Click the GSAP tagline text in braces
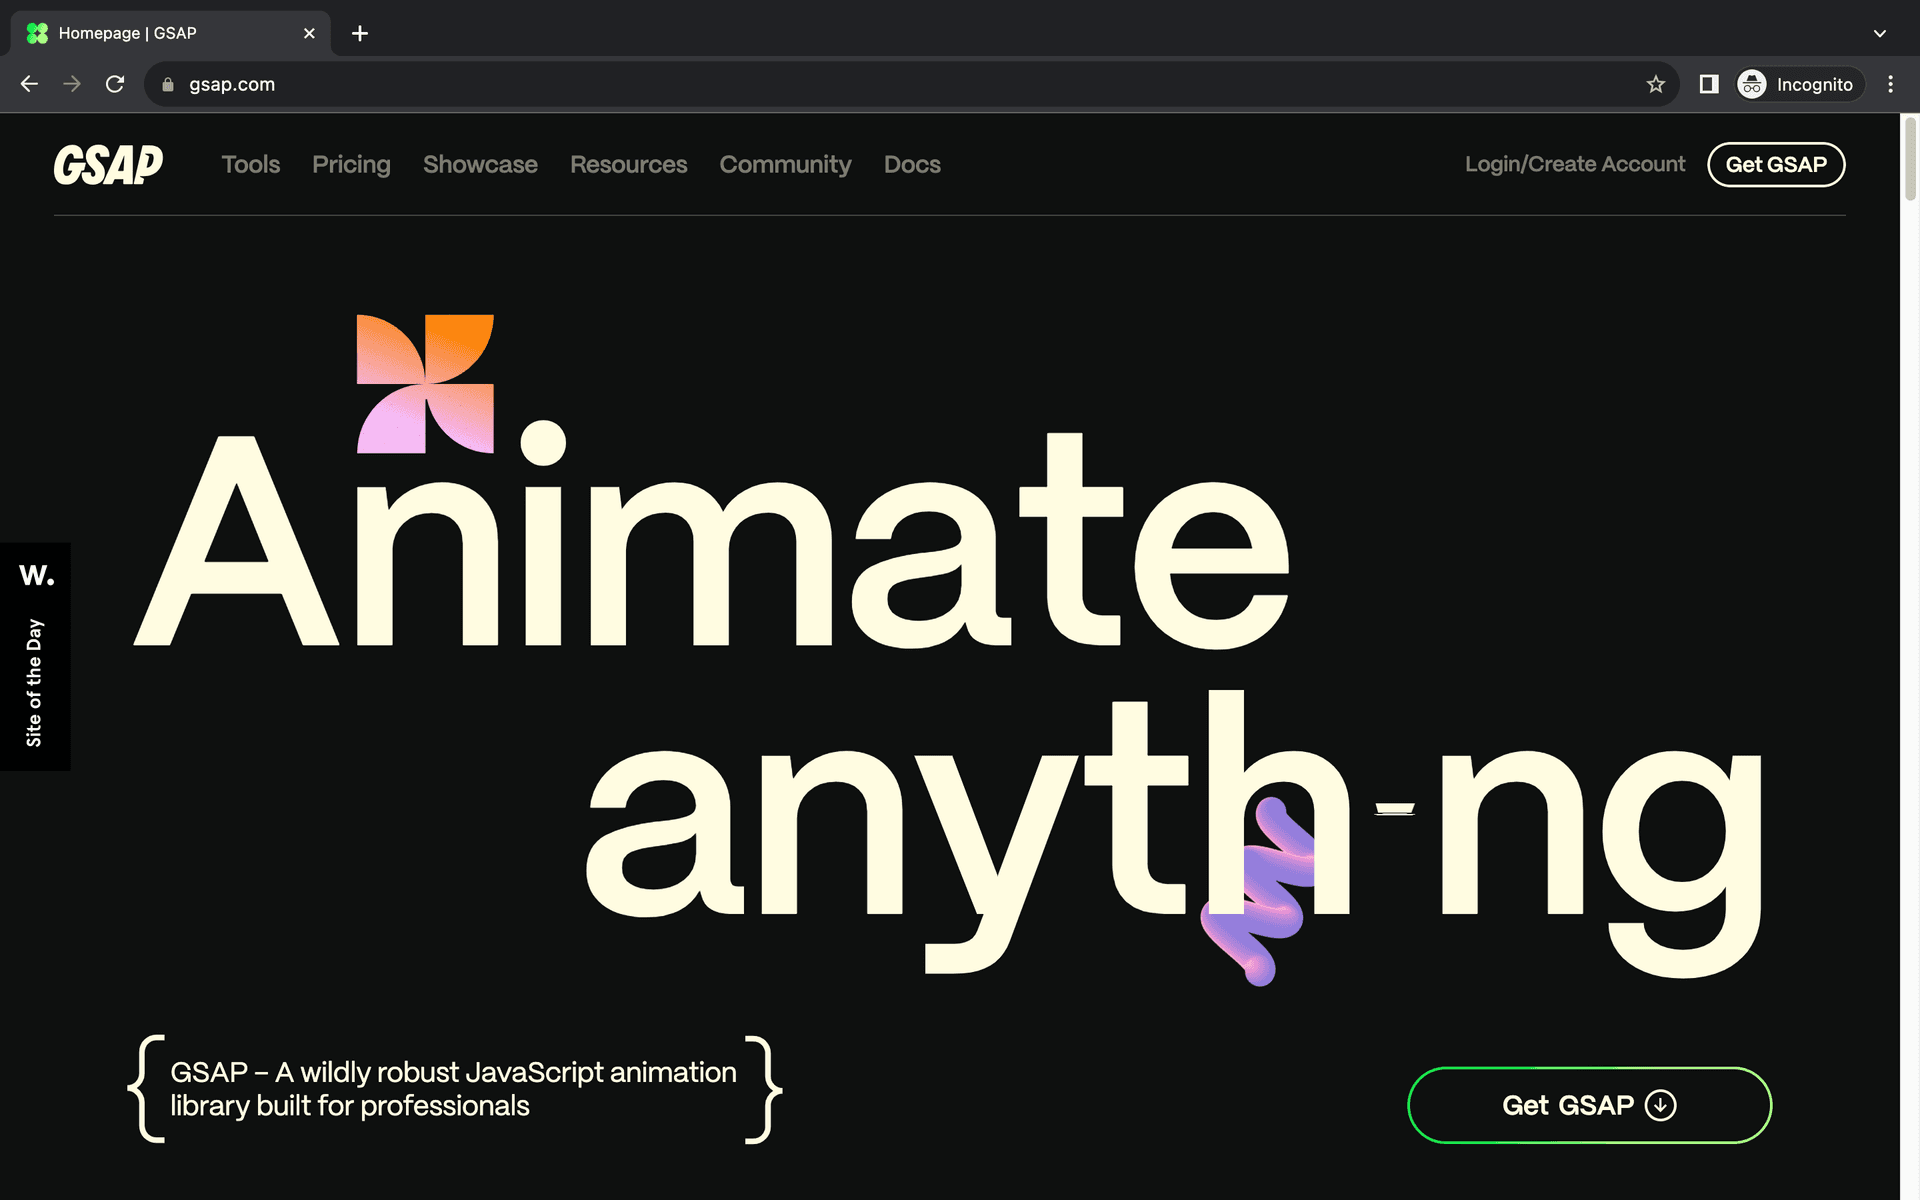 [x=453, y=1089]
